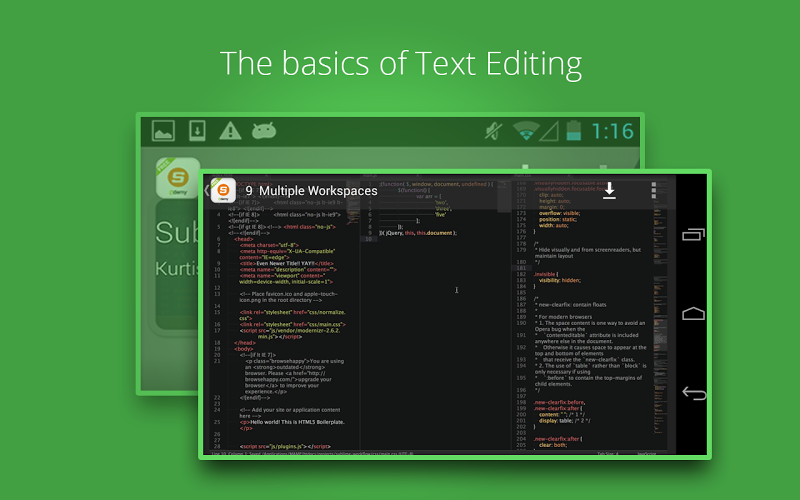Tap the download icon beside Multiple Workspaces
Screen dimensions: 800x500
(609, 191)
